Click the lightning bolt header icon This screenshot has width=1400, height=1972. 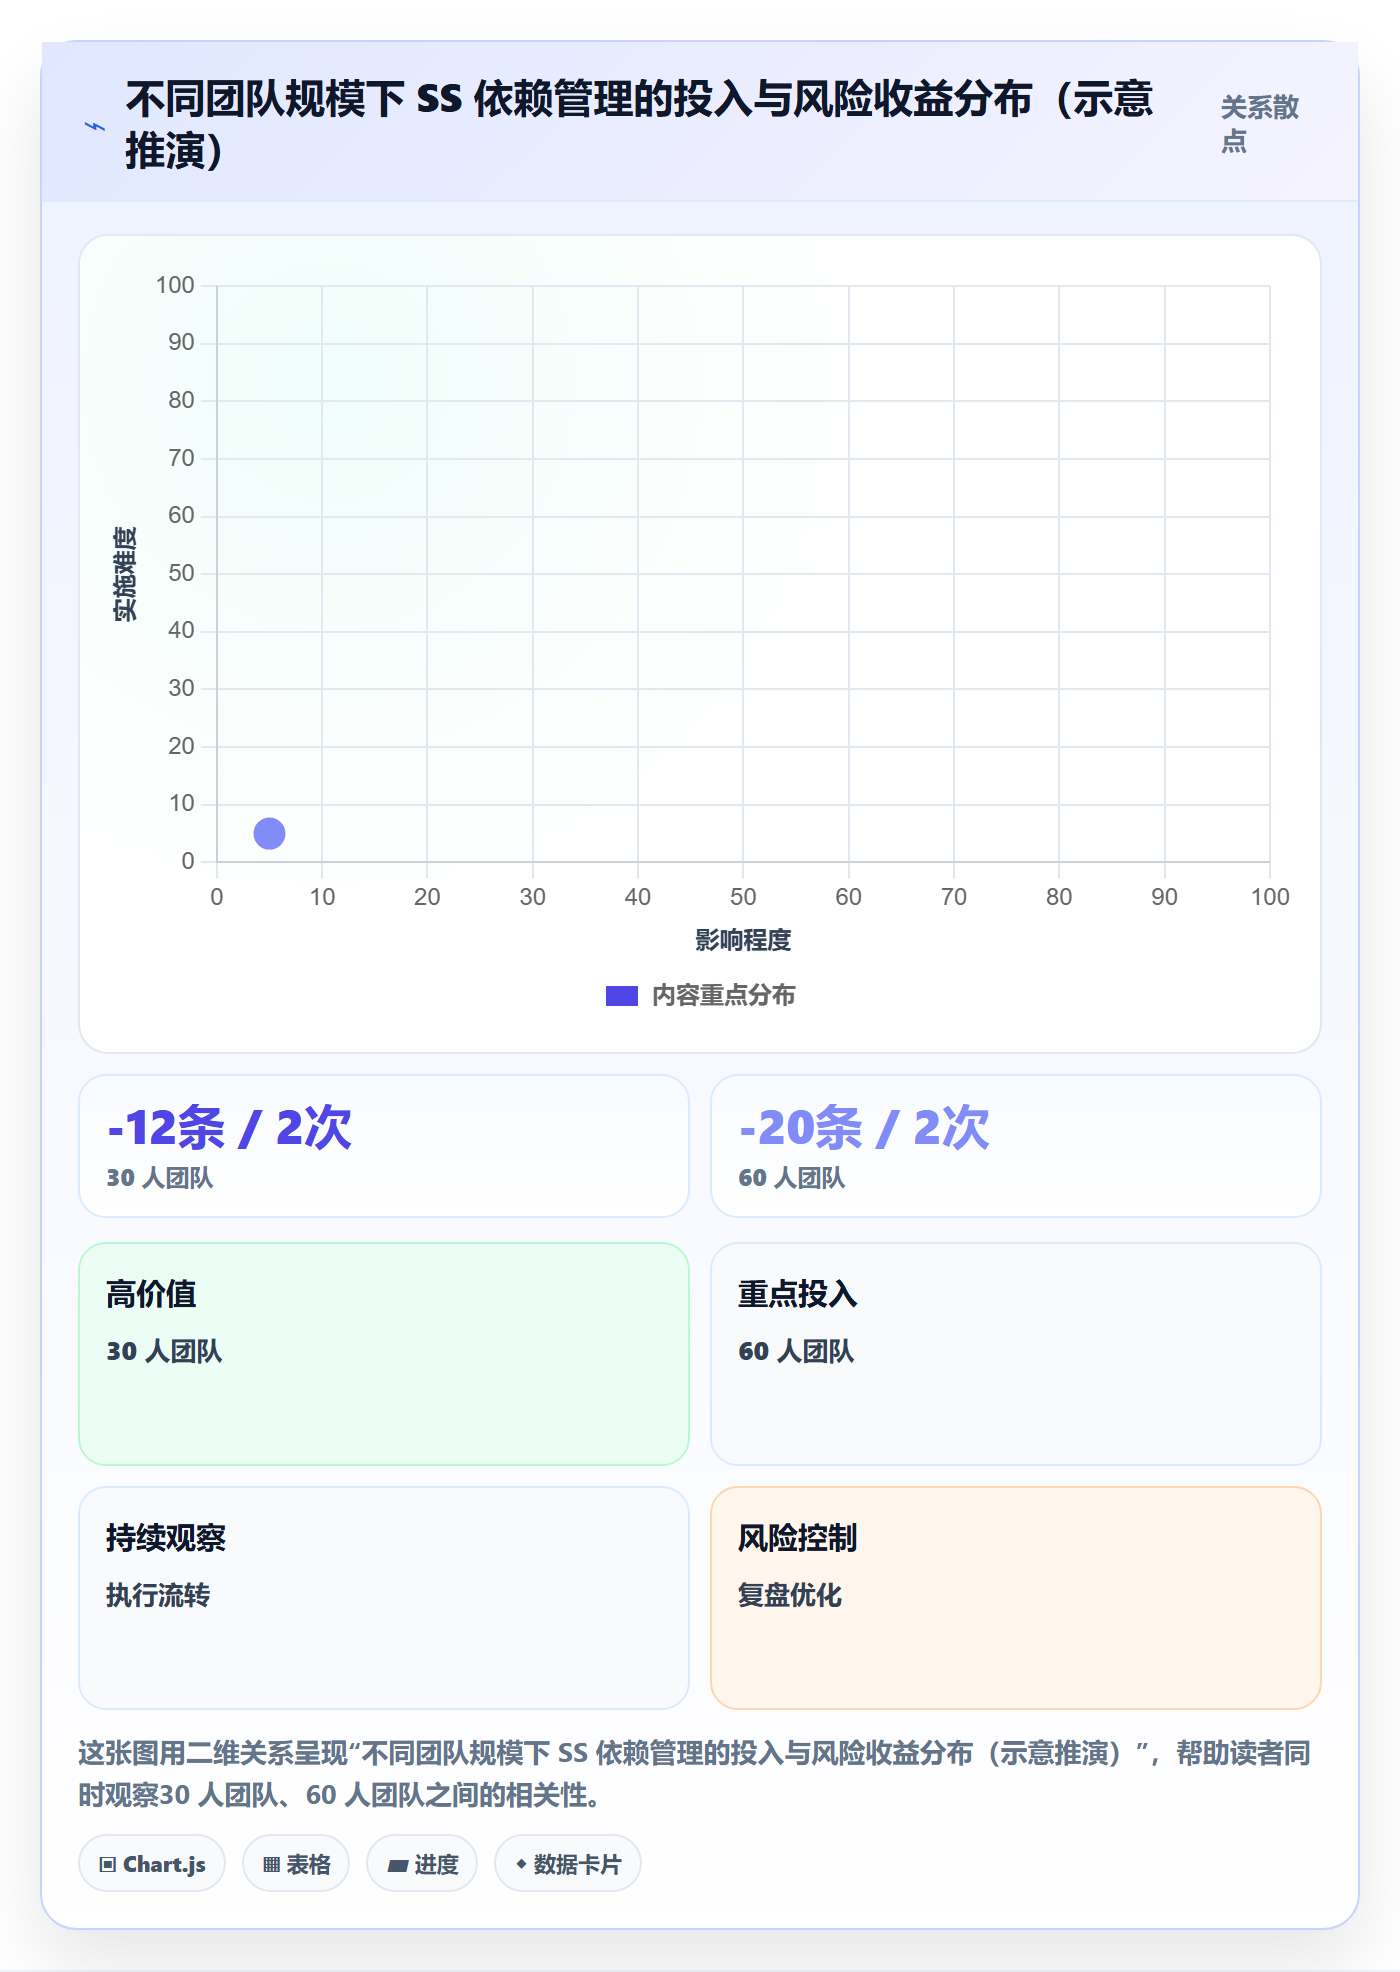coord(94,127)
